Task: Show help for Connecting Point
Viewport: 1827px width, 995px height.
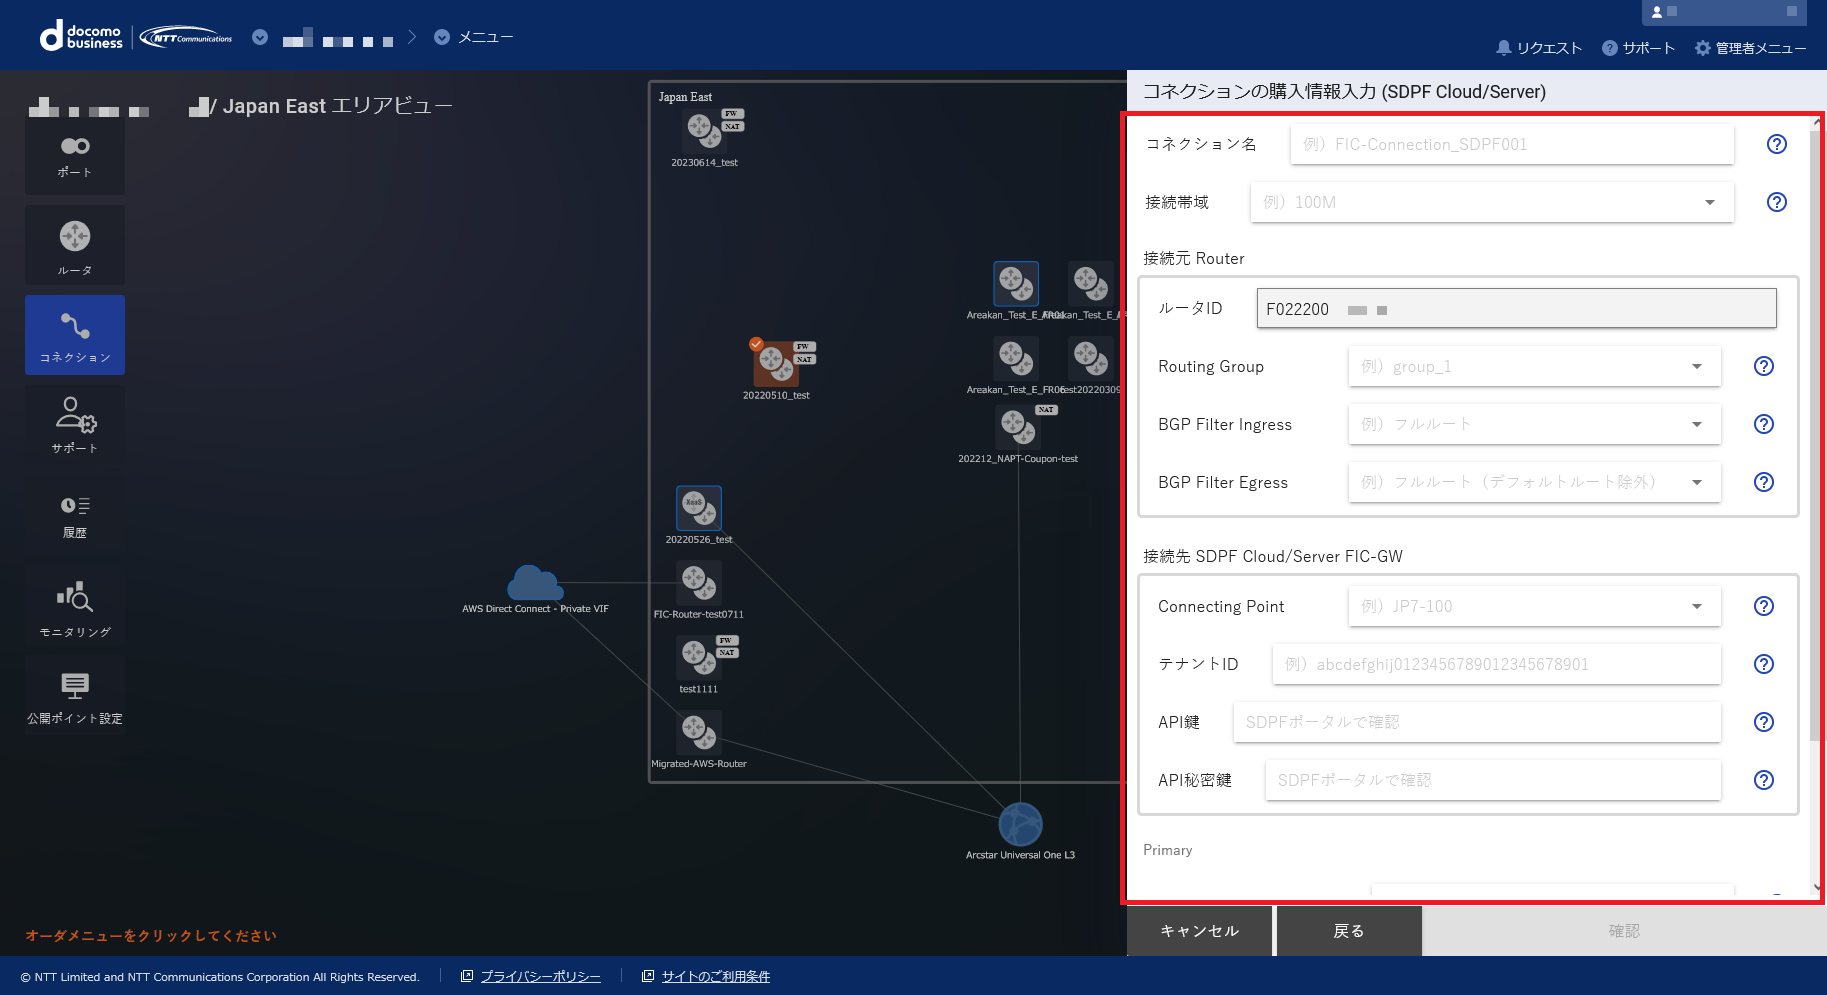Action: [1764, 606]
